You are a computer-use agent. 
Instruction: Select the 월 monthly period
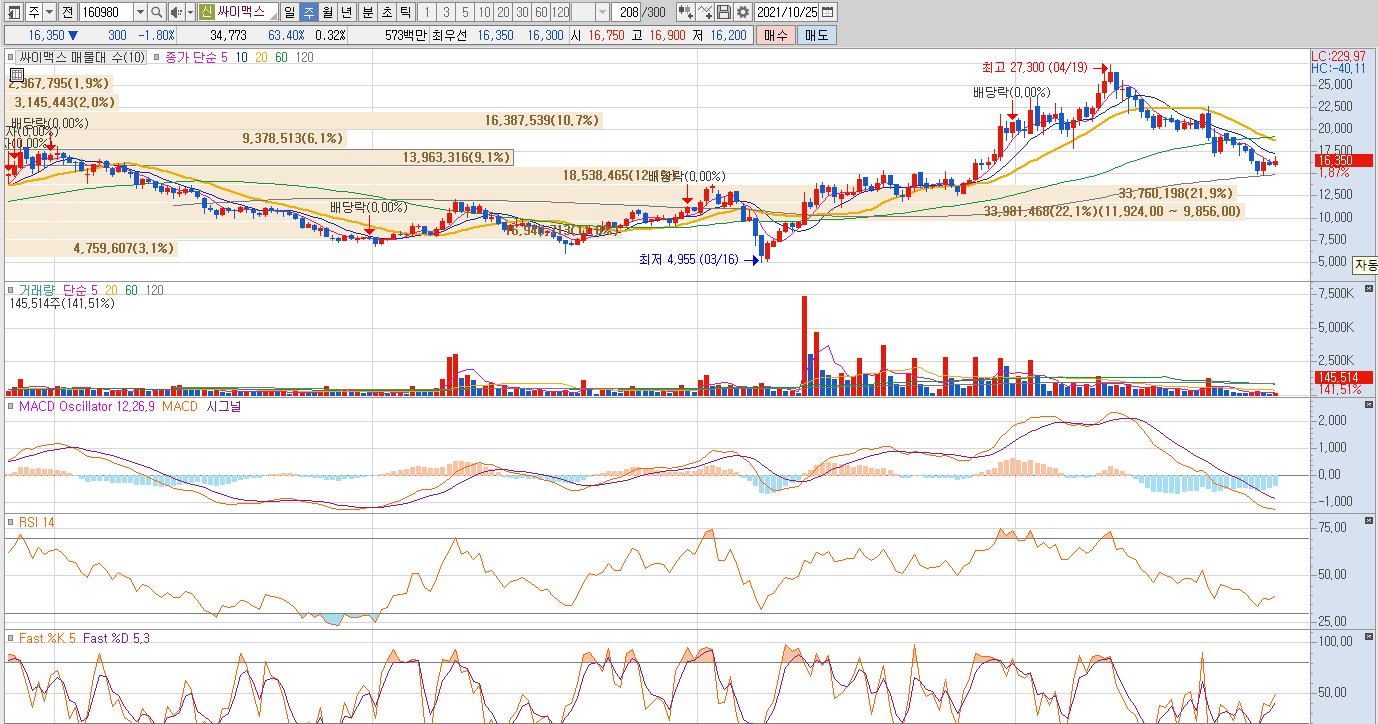[327, 12]
